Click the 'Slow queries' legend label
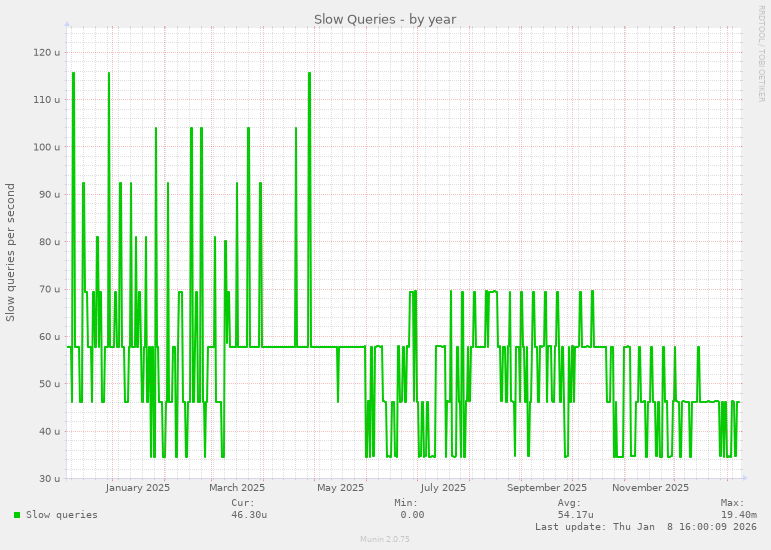The height and width of the screenshot is (550, 771). click(x=62, y=515)
